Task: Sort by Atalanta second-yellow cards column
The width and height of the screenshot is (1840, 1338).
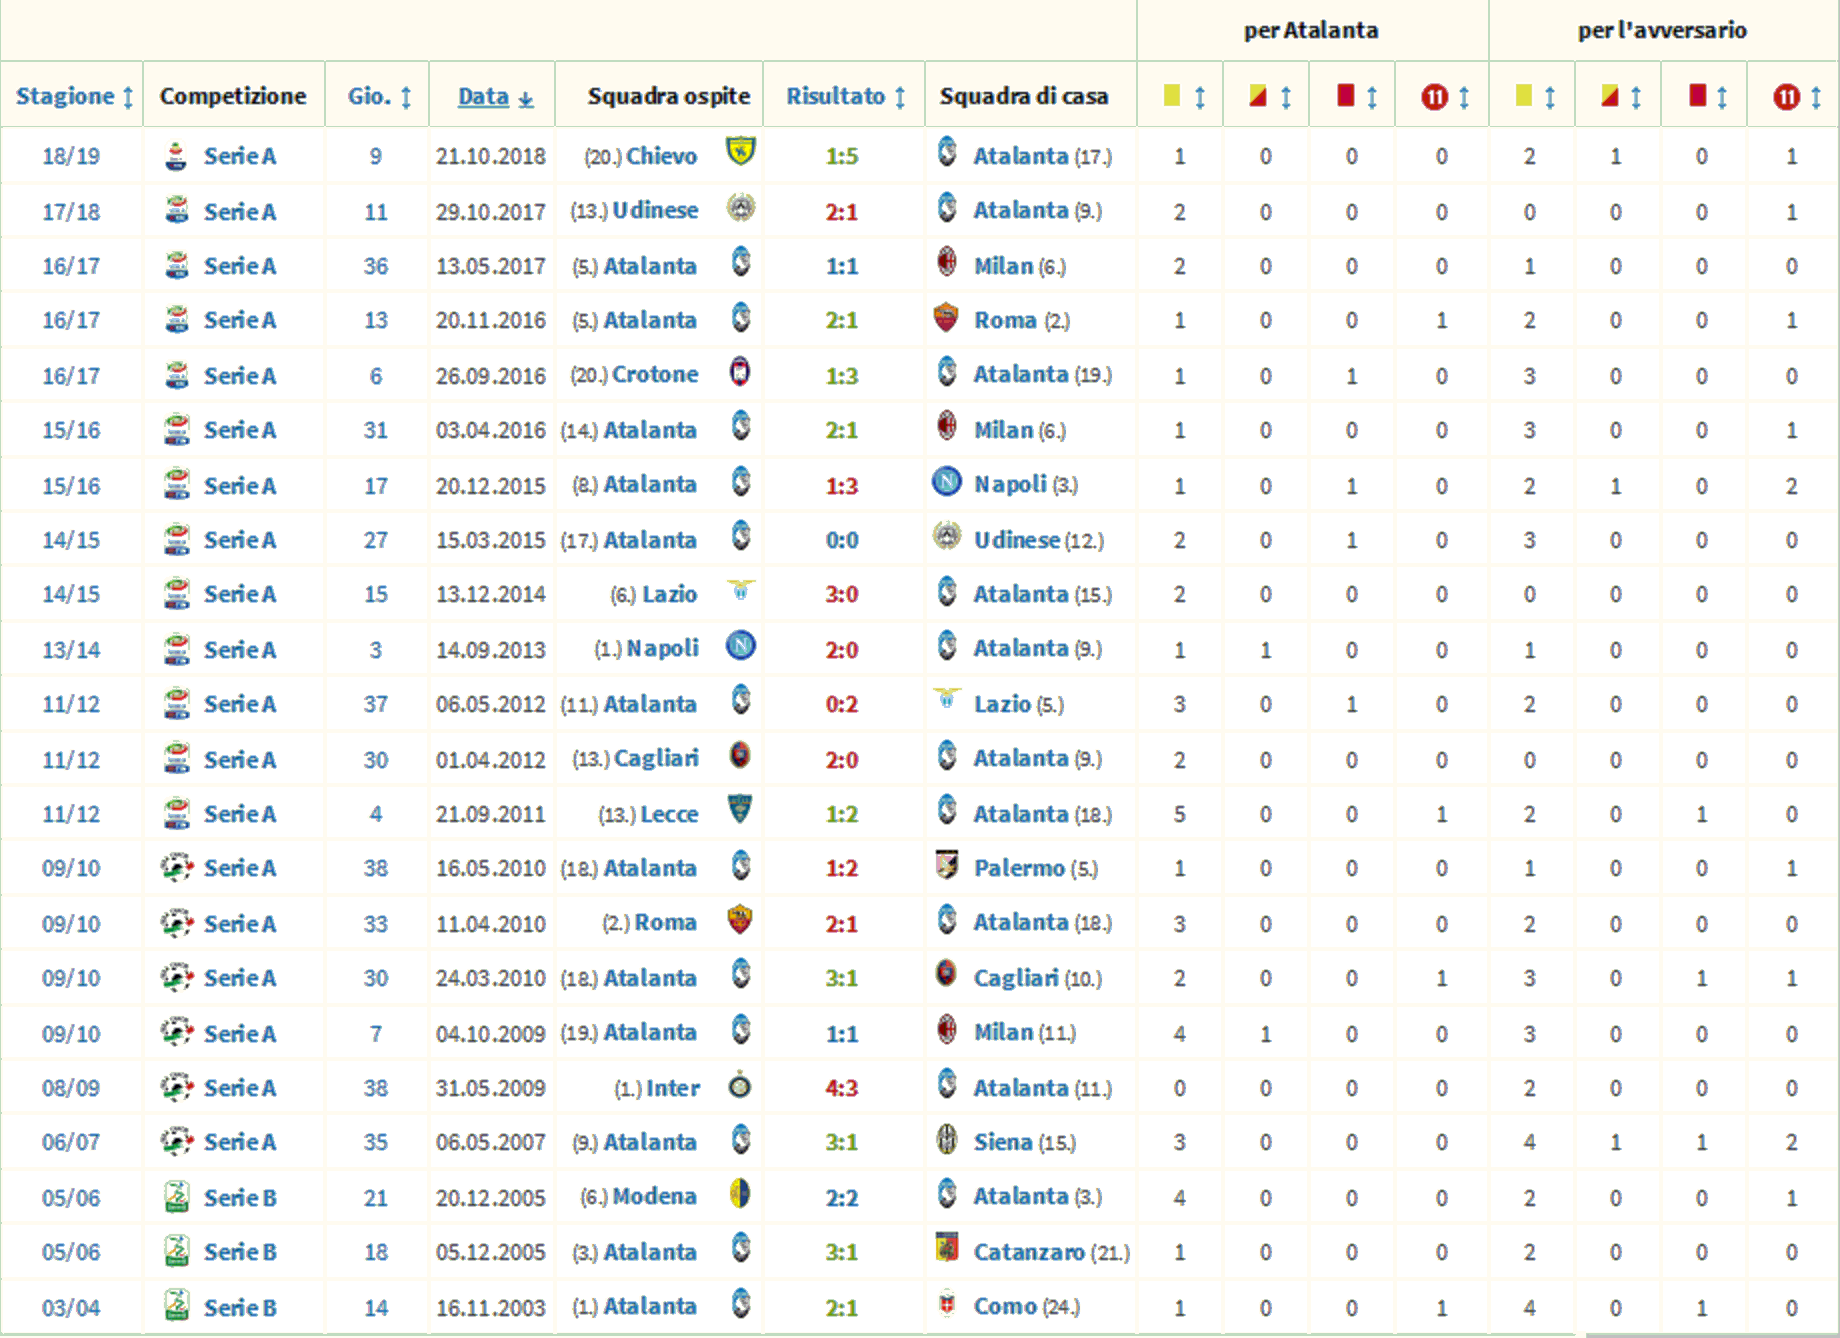Action: pos(1270,97)
